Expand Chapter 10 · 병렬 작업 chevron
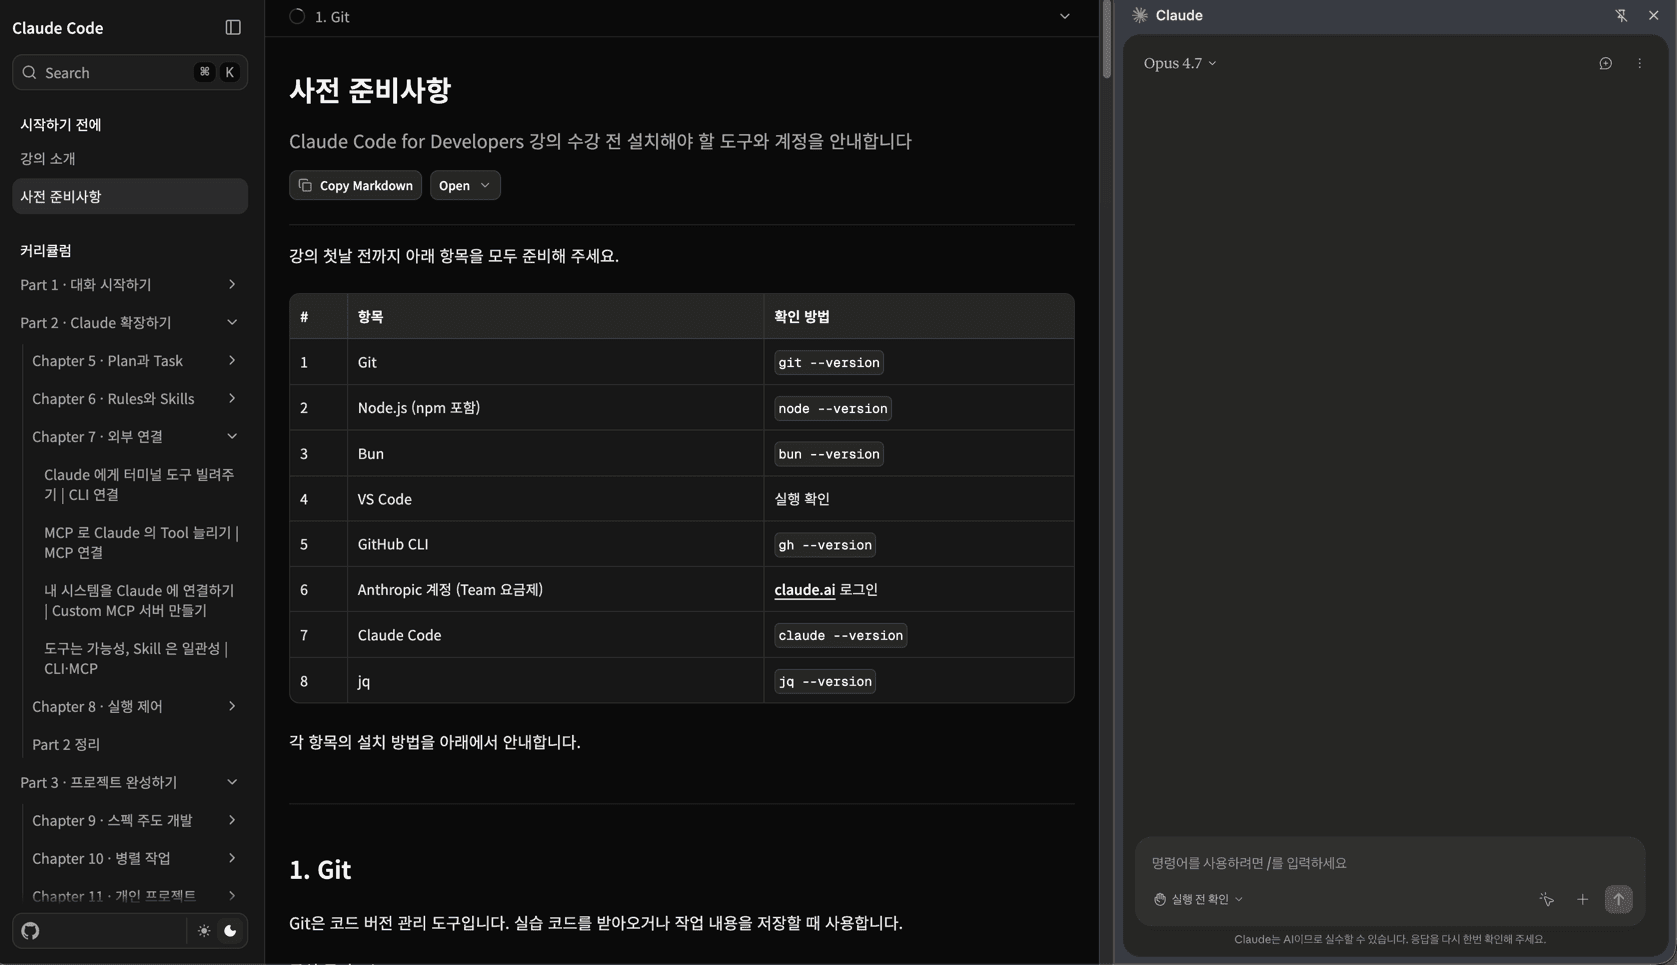The height and width of the screenshot is (965, 1677). [x=232, y=859]
